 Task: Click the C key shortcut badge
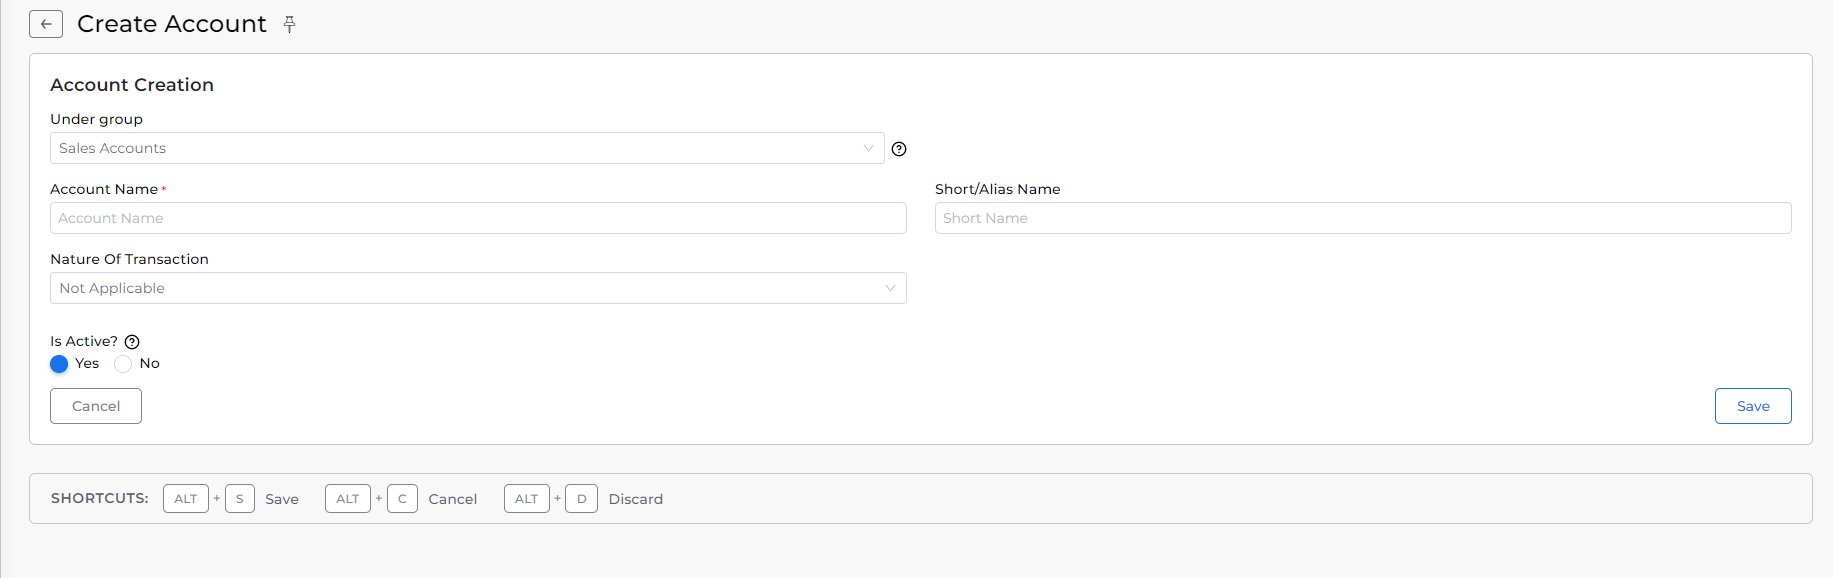(x=402, y=498)
